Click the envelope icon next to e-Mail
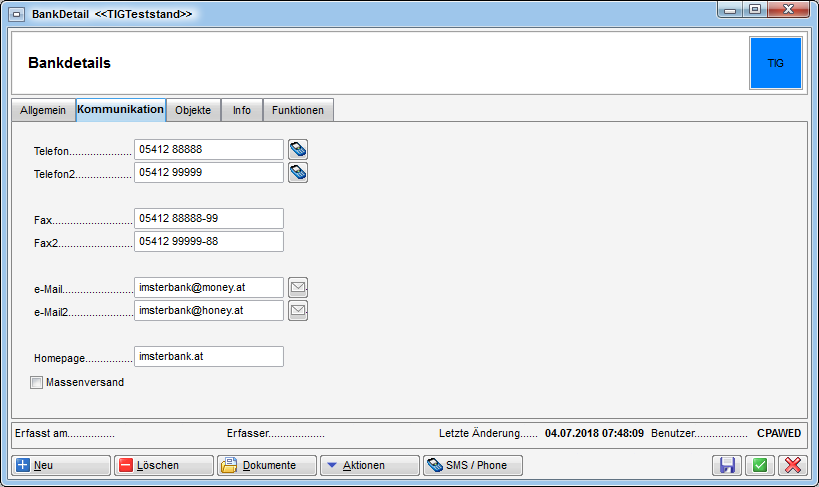Viewport: 819px width, 487px height. click(x=298, y=288)
